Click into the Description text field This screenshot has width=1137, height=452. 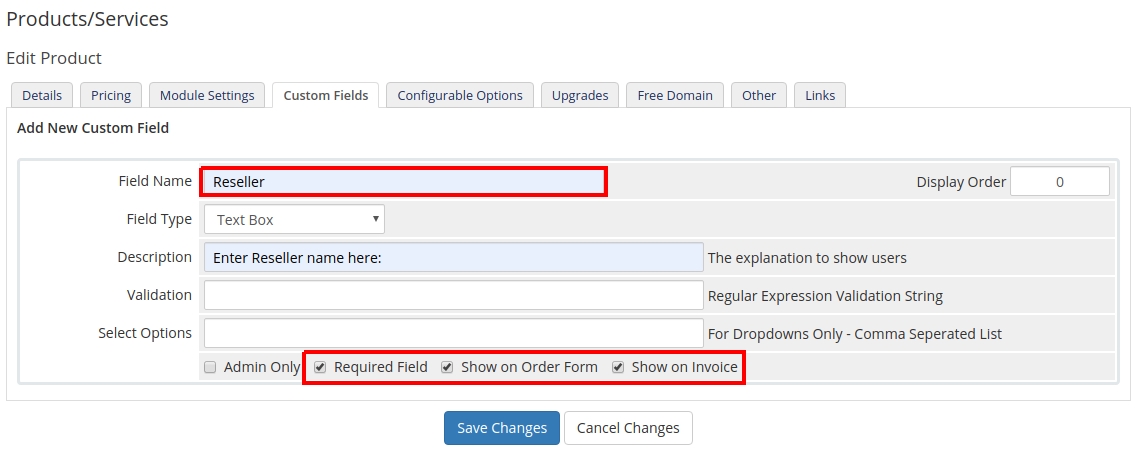point(454,257)
